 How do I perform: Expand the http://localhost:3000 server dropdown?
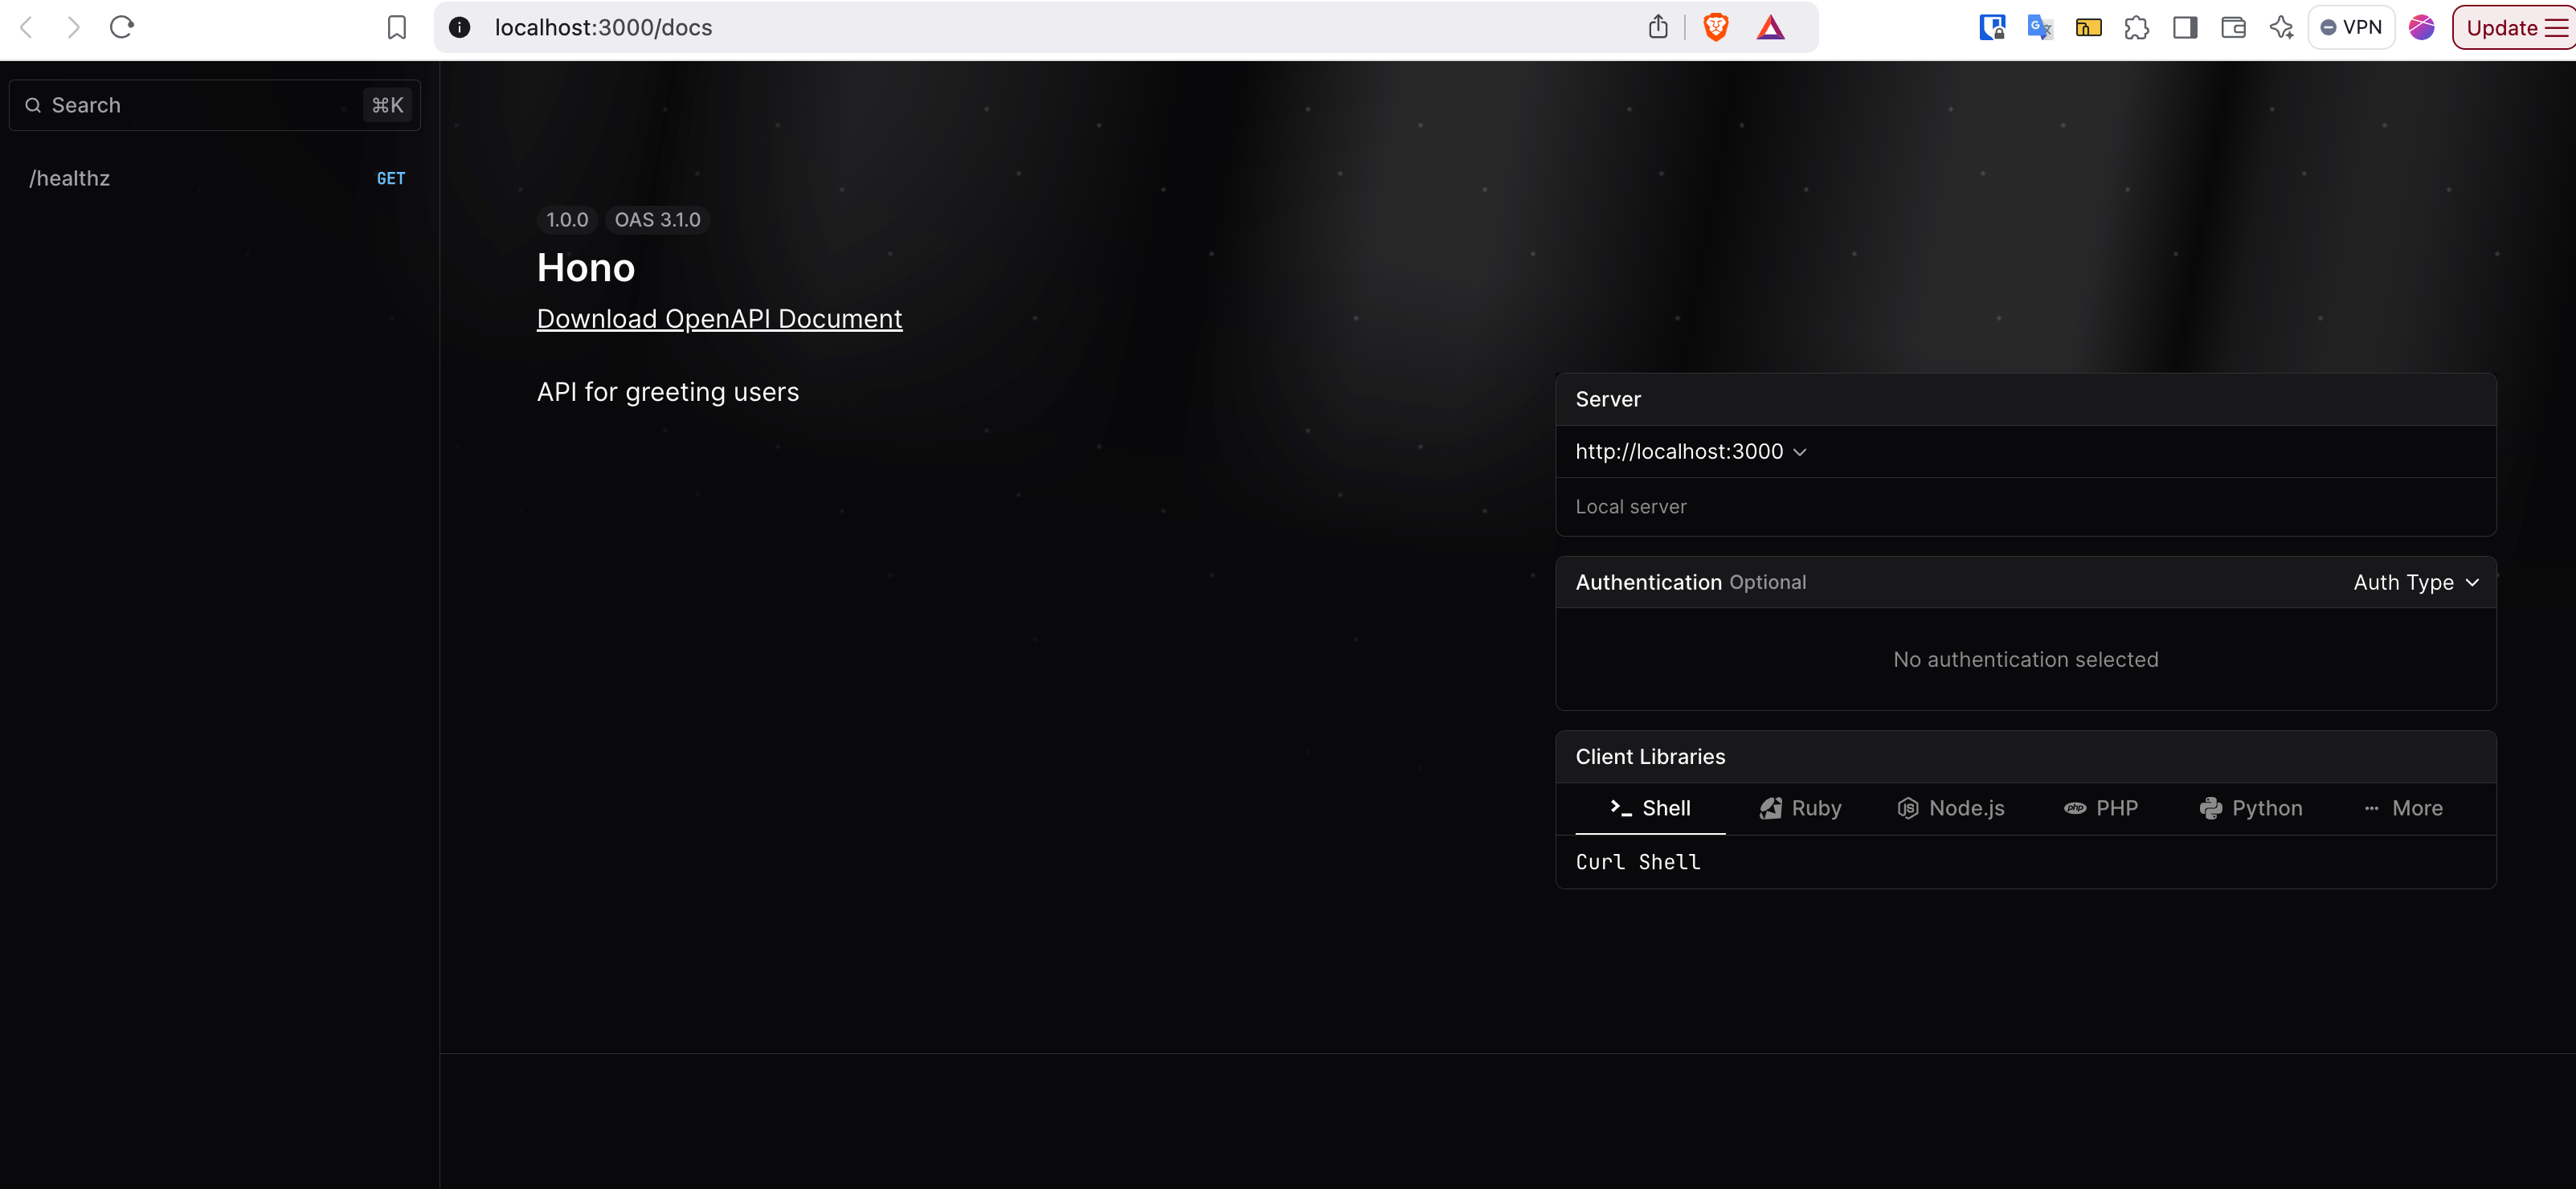1691,452
